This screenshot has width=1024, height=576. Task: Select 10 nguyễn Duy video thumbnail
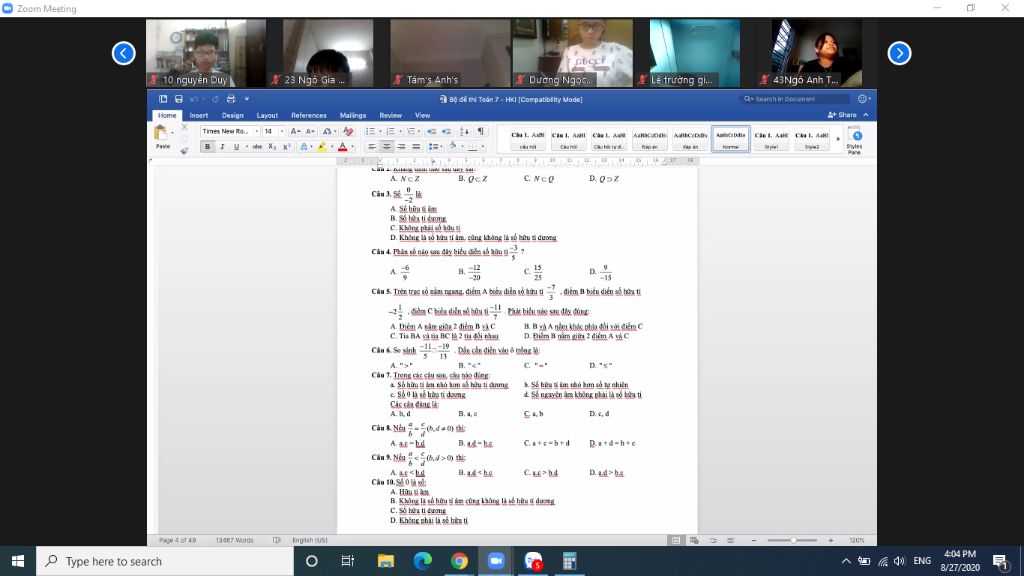pyautogui.click(x=206, y=53)
